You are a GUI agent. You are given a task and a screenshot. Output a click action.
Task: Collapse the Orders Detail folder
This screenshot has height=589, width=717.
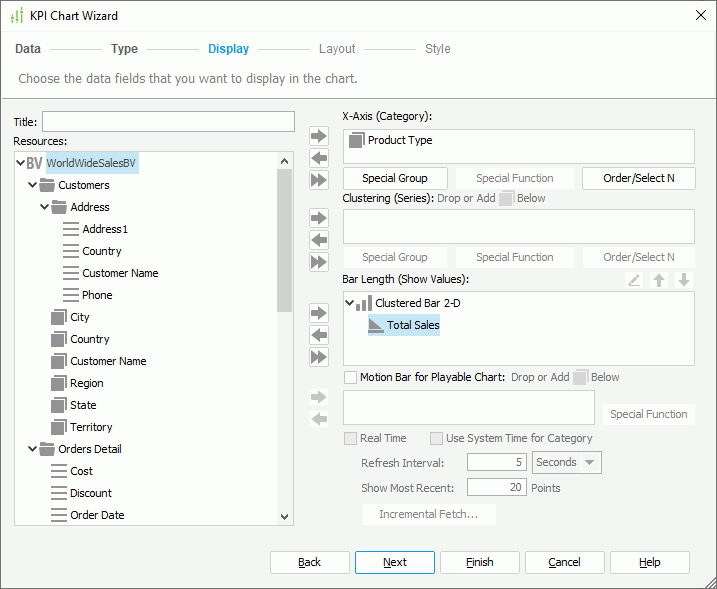(x=32, y=449)
